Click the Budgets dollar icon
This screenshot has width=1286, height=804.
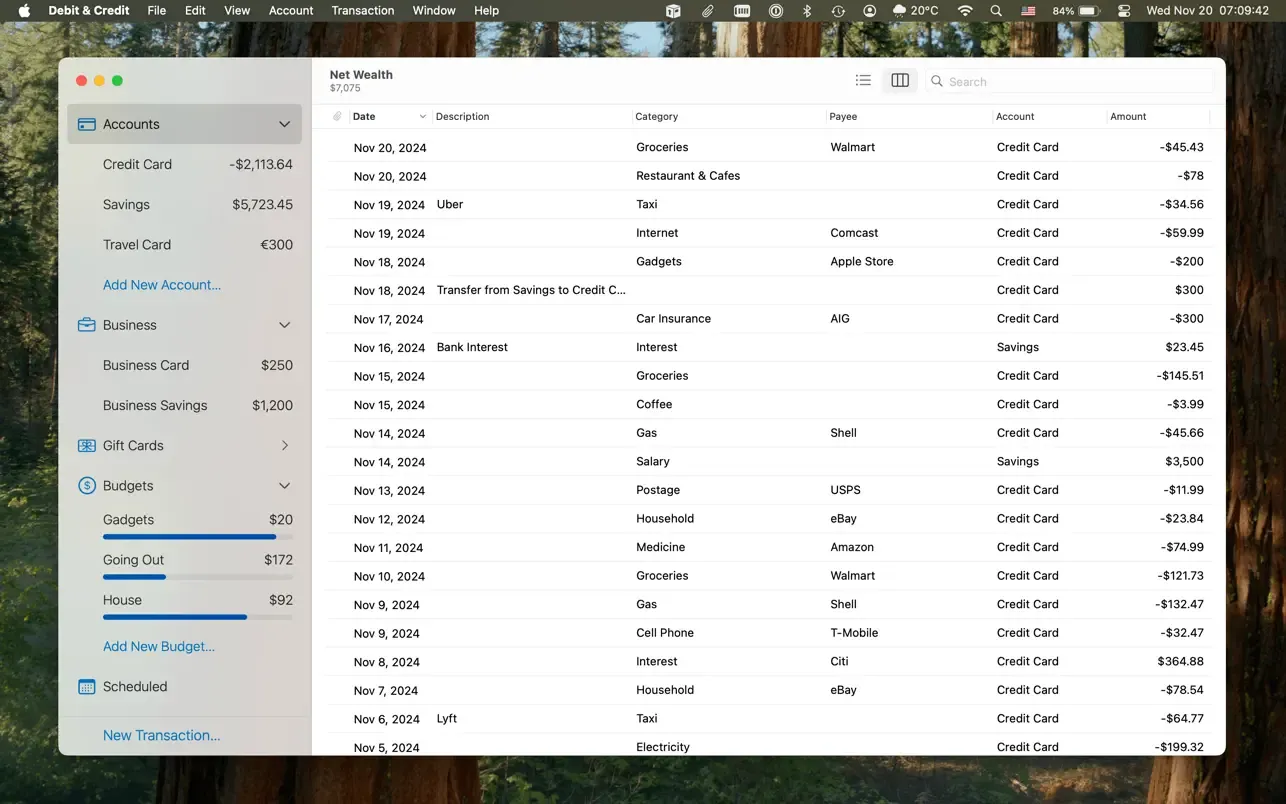pos(87,486)
